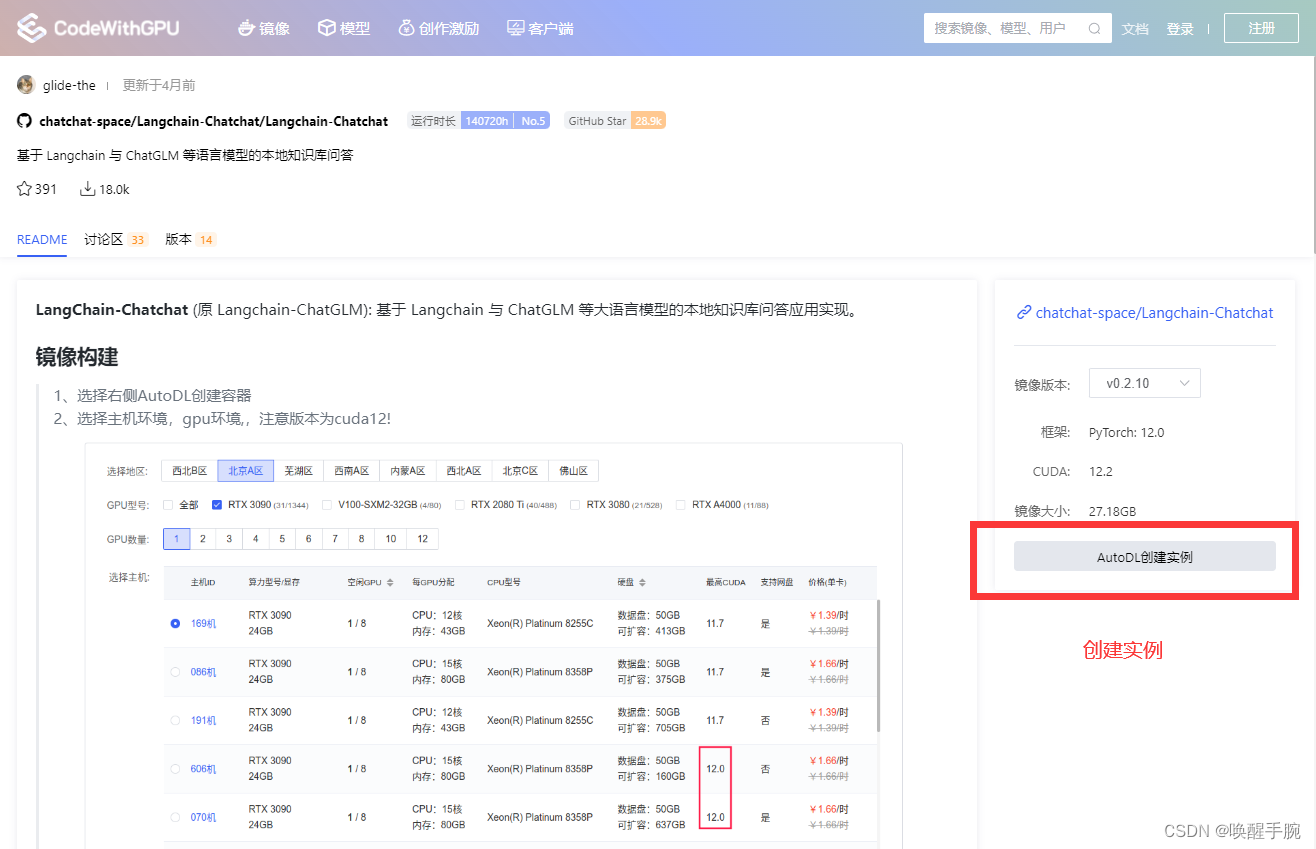
Task: Select the 070机 host radio button
Action: (175, 817)
